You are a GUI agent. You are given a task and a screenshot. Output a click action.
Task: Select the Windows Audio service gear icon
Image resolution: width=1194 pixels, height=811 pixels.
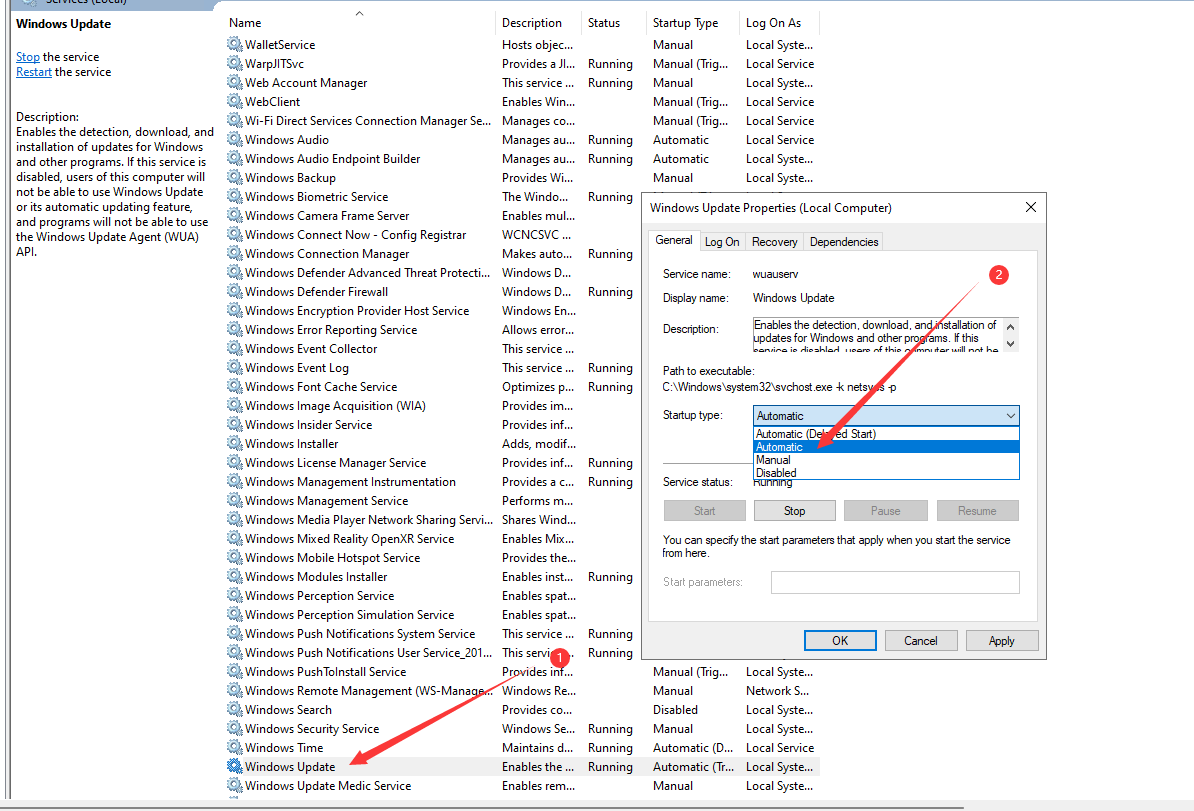pyautogui.click(x=235, y=140)
